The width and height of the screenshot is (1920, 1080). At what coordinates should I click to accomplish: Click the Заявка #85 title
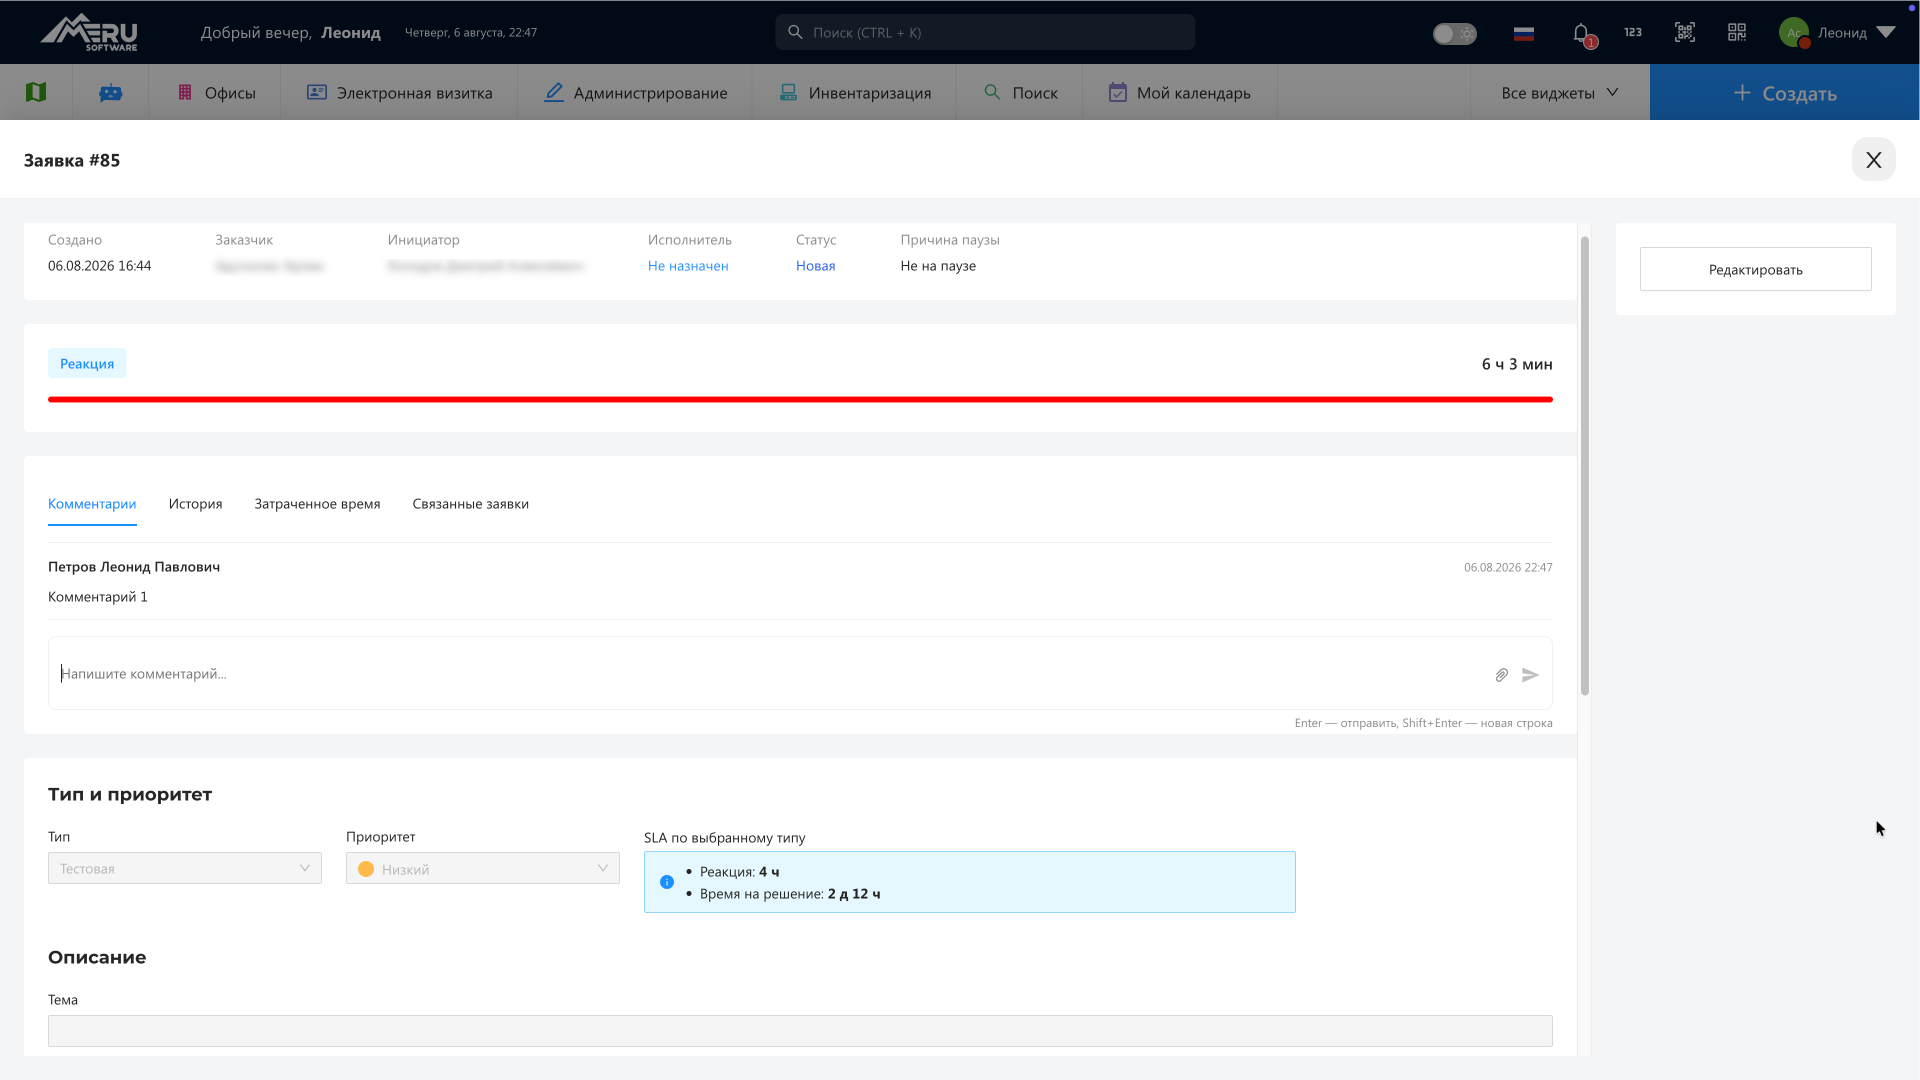72,160
